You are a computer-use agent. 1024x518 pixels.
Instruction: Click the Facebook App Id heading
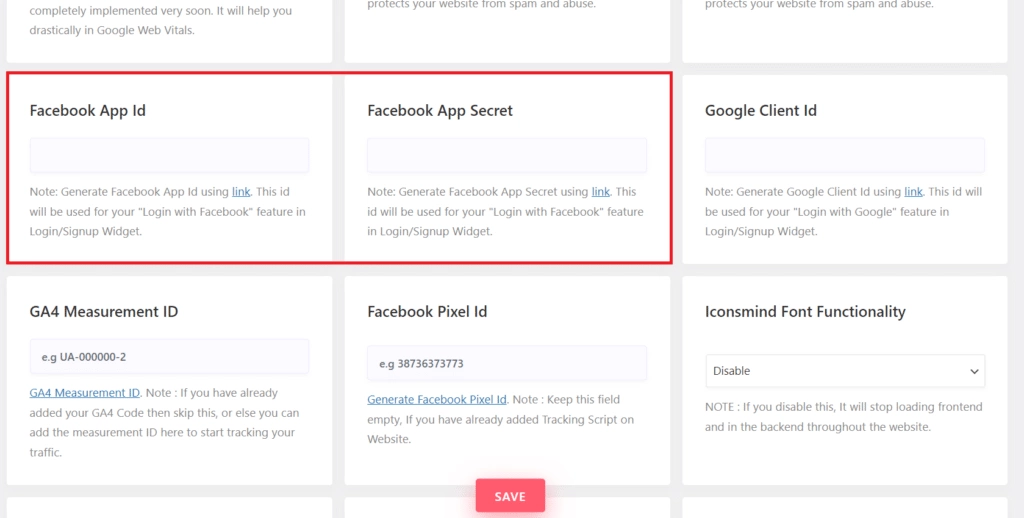click(88, 110)
